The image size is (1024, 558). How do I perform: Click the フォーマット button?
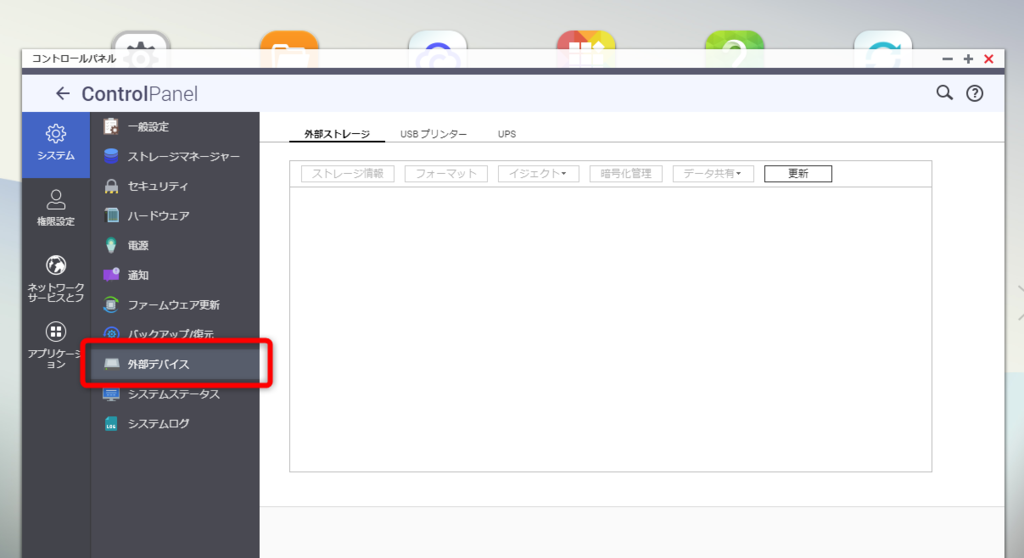click(446, 174)
